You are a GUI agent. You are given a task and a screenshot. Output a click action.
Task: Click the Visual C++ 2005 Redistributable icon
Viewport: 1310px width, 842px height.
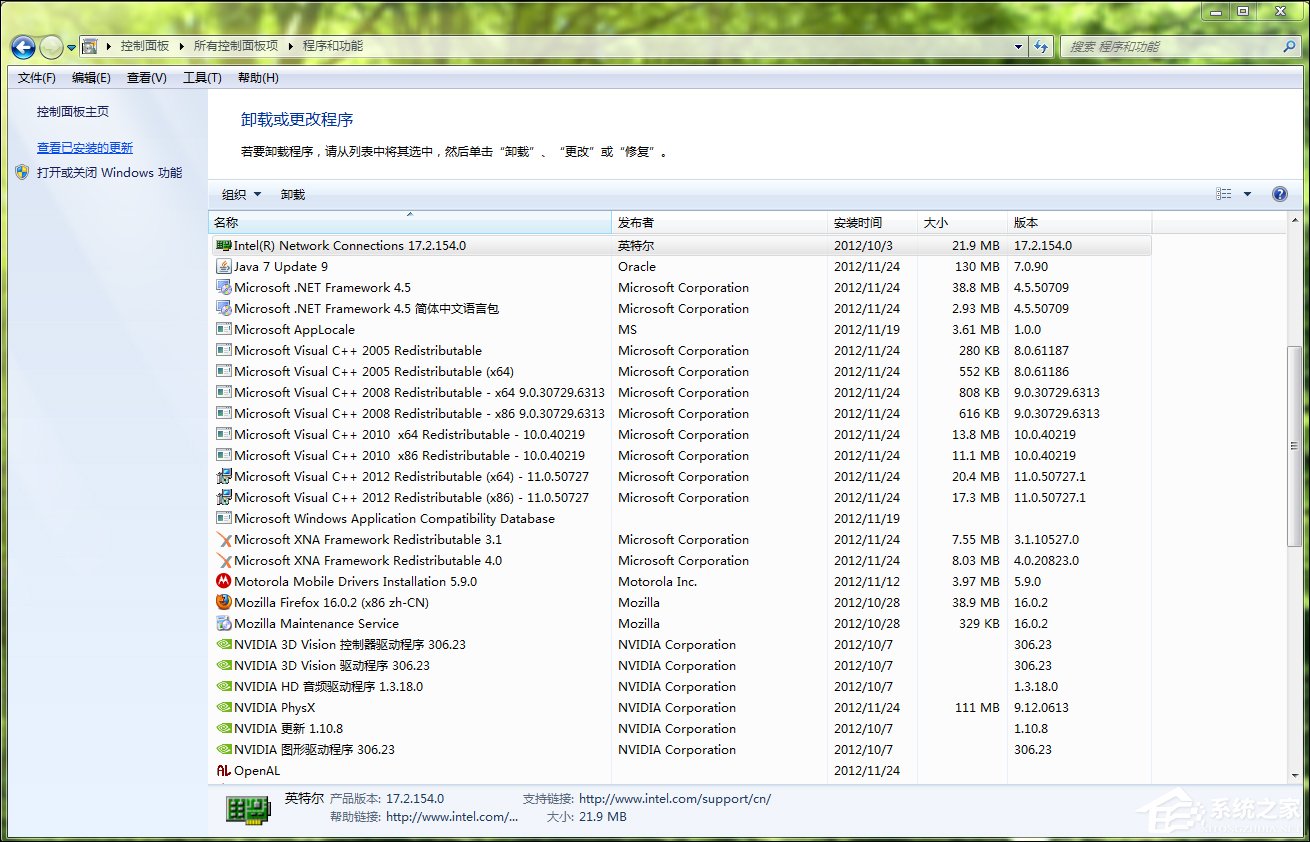coord(224,350)
